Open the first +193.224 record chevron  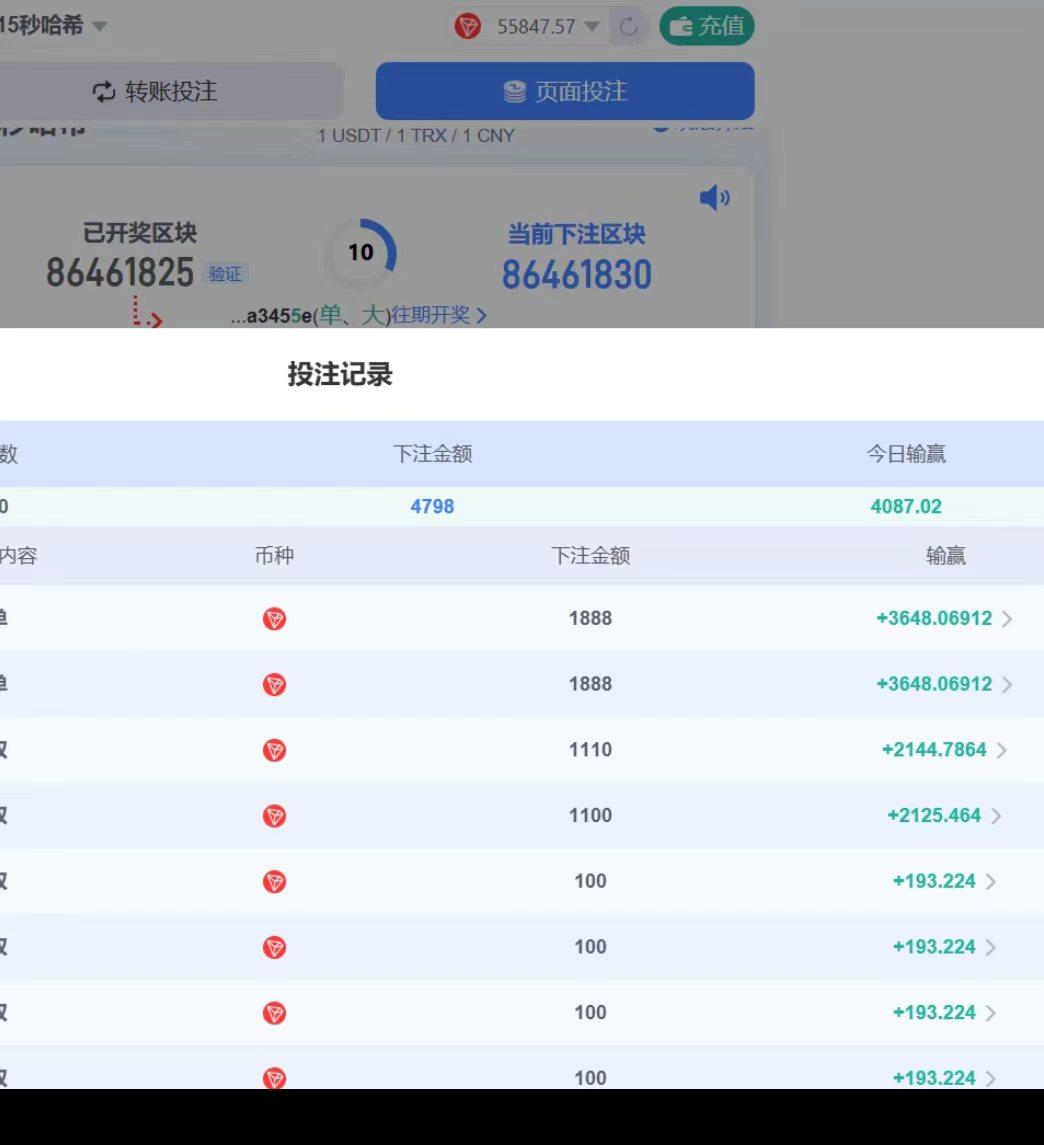[x=991, y=881]
